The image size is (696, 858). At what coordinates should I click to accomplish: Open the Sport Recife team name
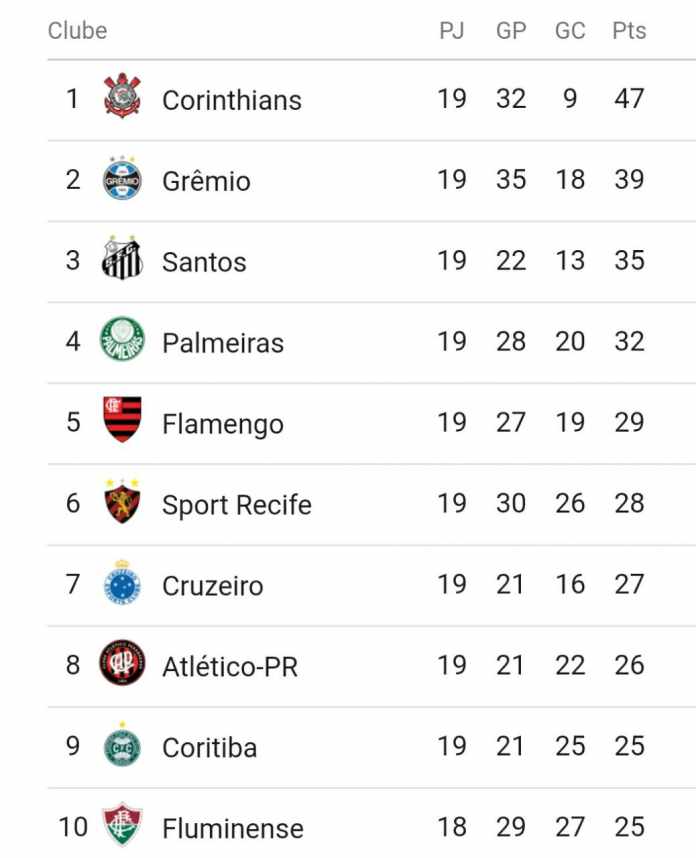[x=236, y=505]
